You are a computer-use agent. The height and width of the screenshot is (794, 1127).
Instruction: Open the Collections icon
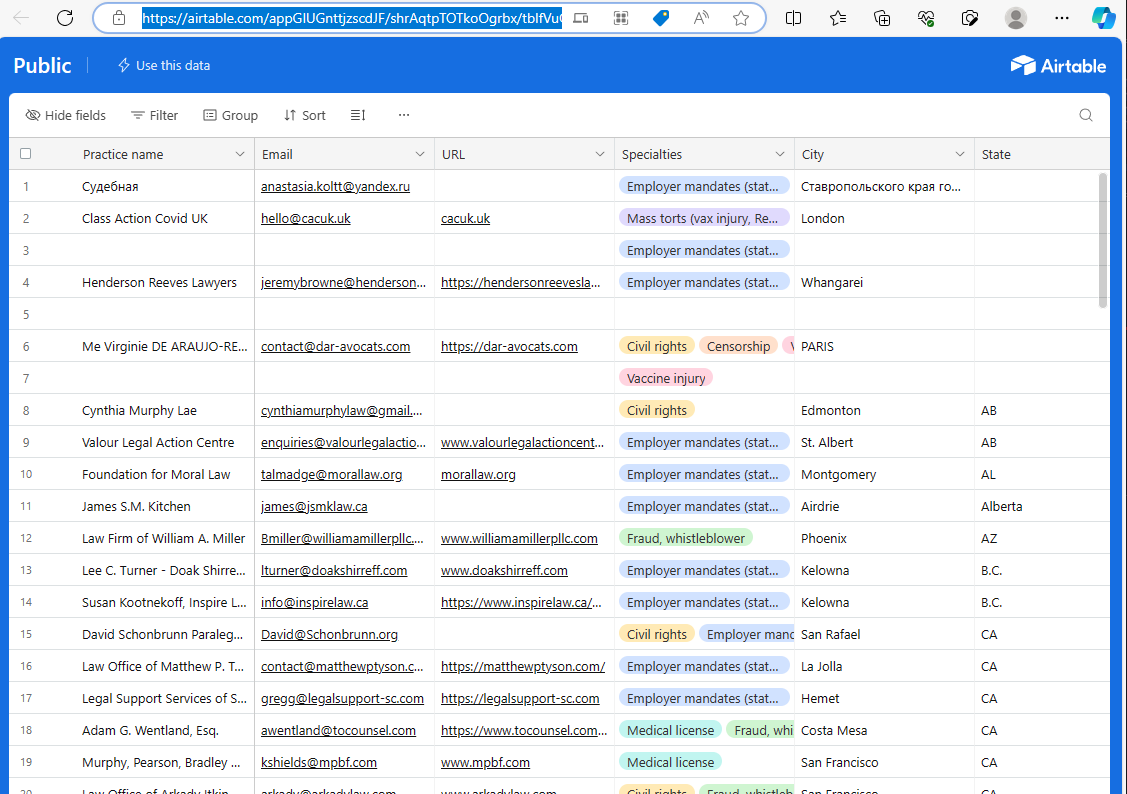(882, 18)
